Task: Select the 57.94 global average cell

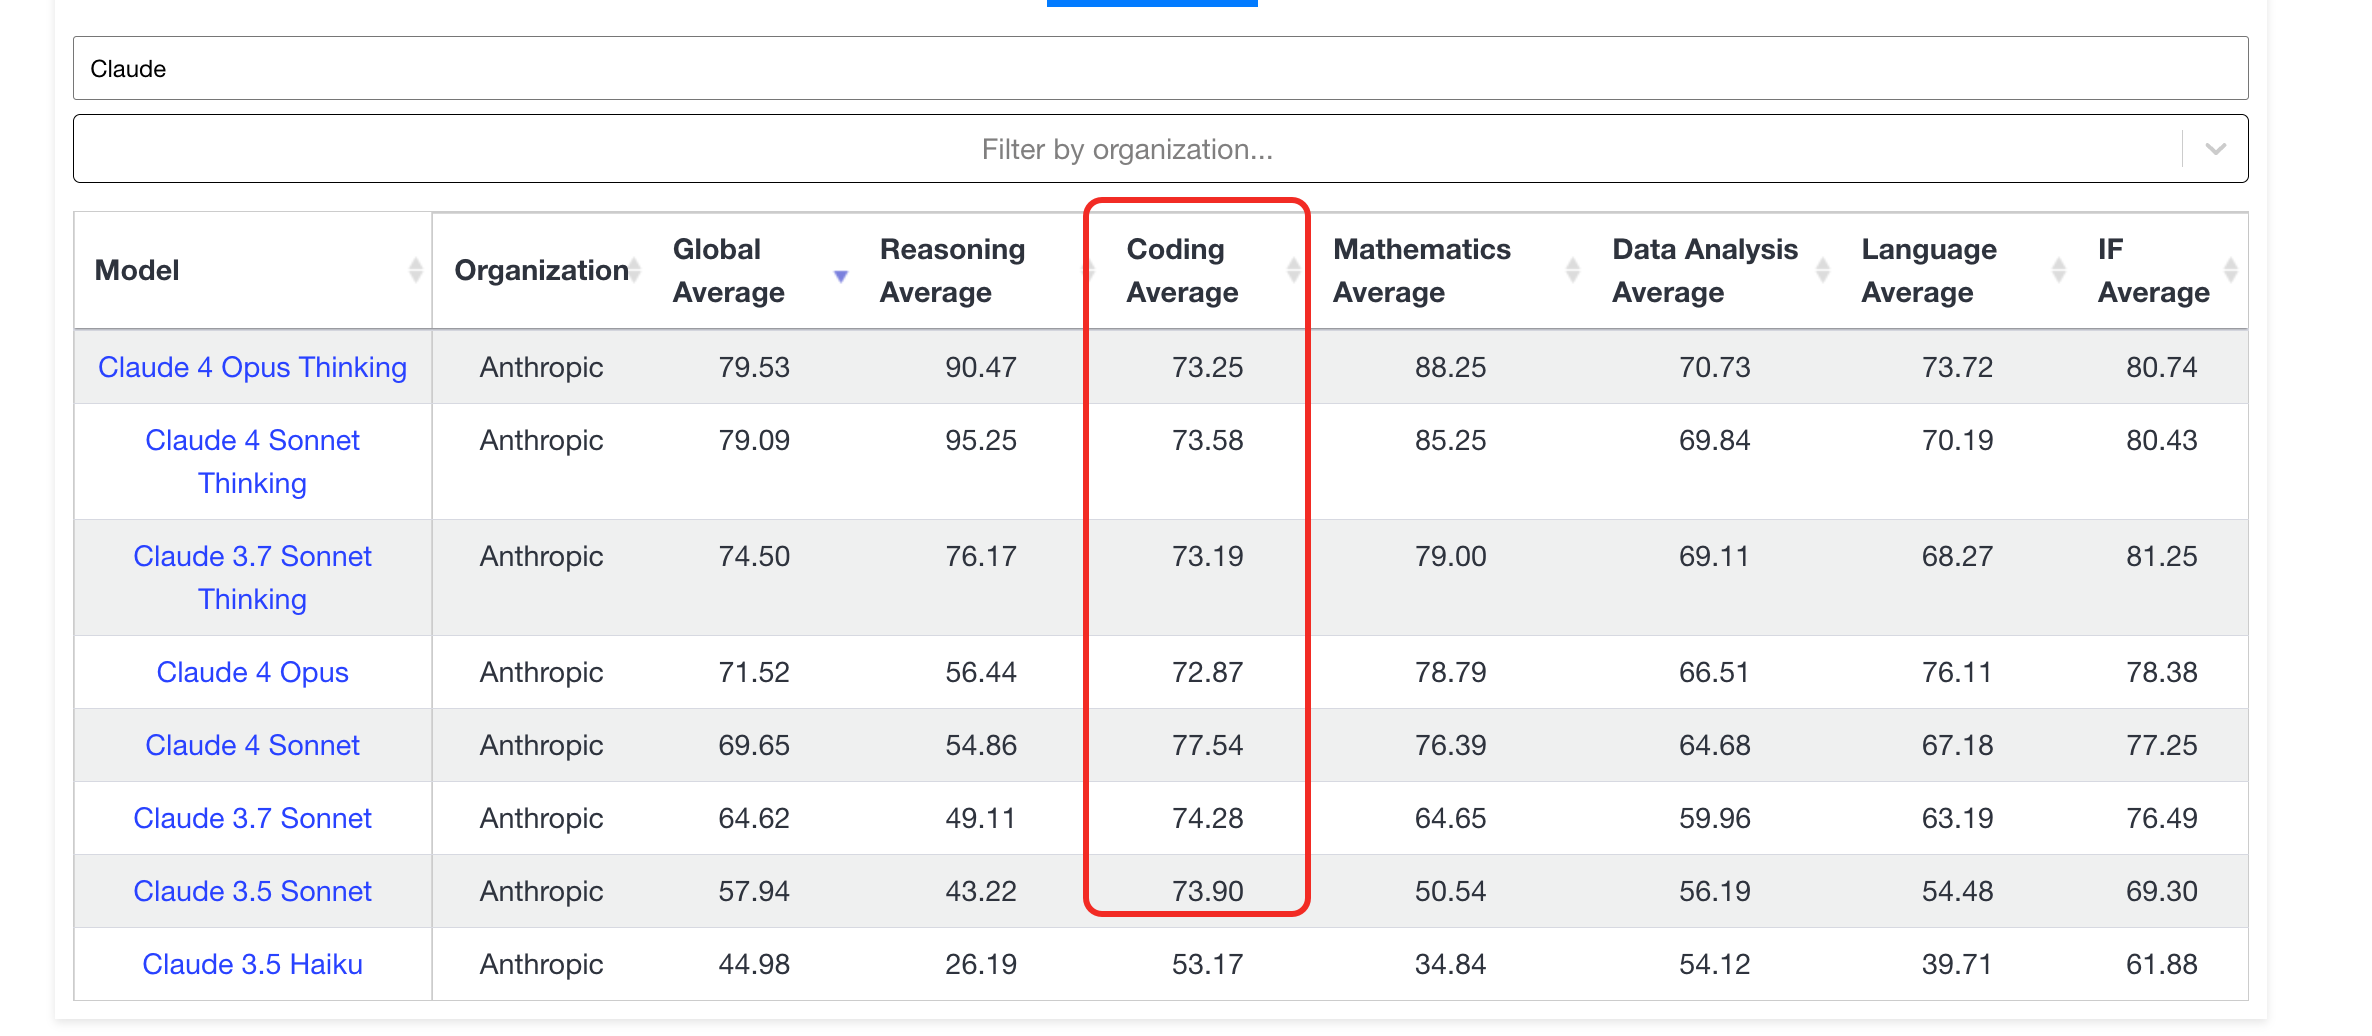Action: pyautogui.click(x=754, y=891)
